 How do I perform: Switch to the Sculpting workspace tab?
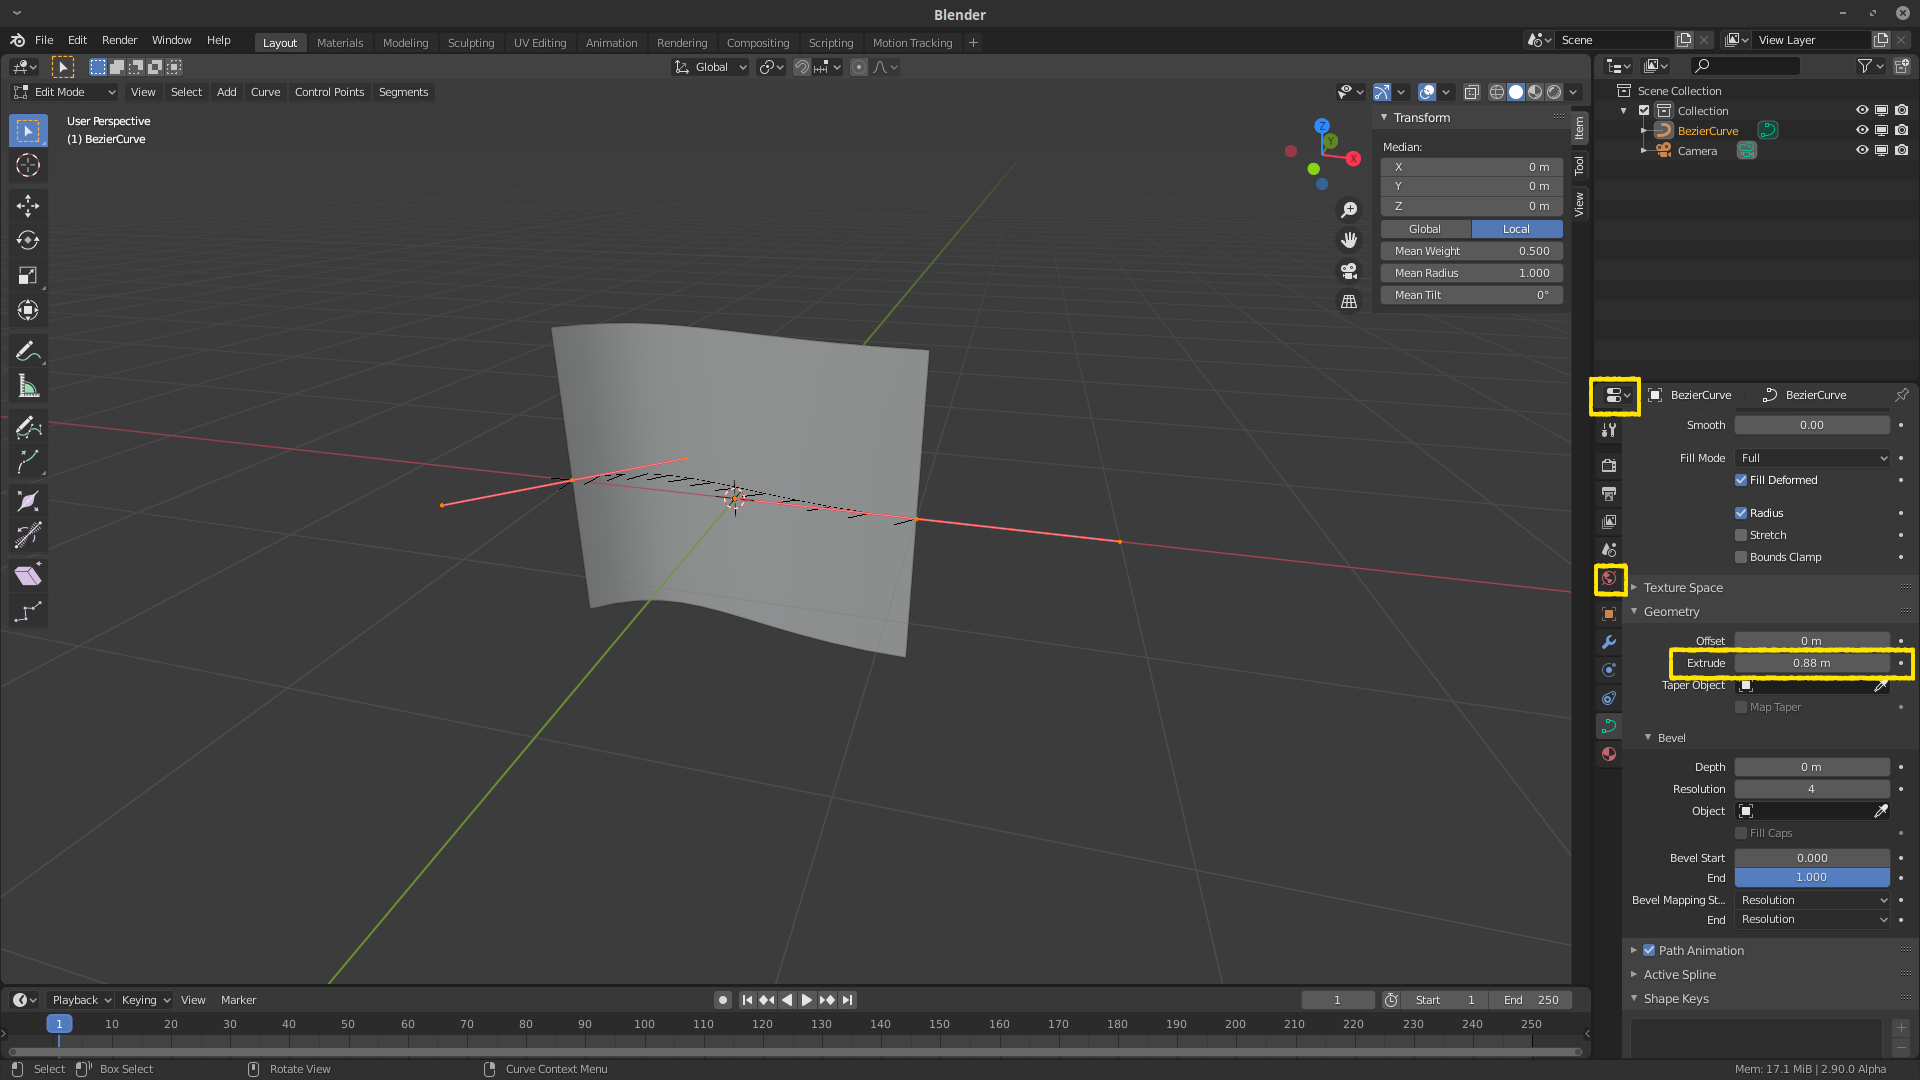click(x=471, y=43)
